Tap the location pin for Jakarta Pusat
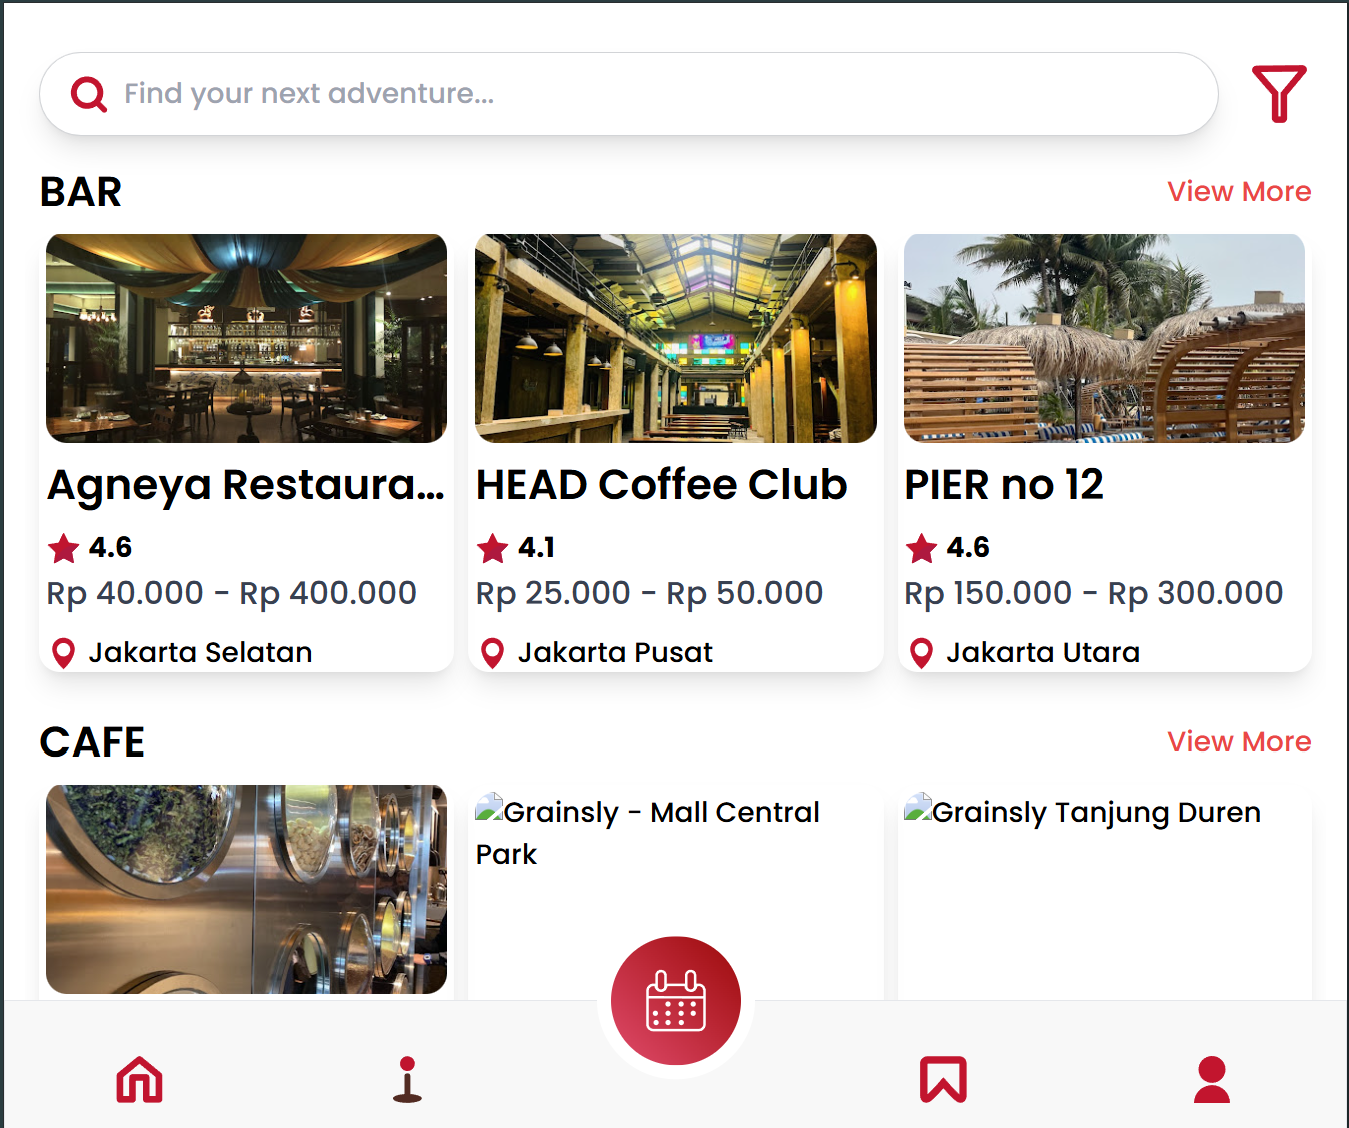Viewport: 1349px width, 1128px height. coord(492,653)
